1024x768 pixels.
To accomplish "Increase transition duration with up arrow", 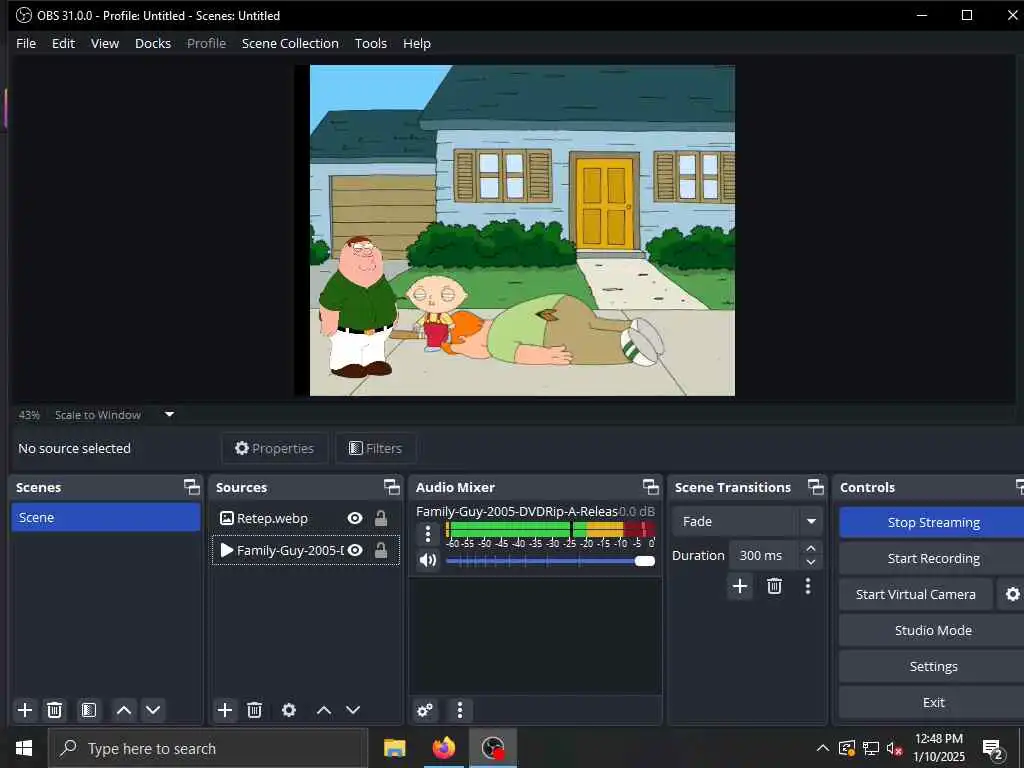I will [x=810, y=549].
